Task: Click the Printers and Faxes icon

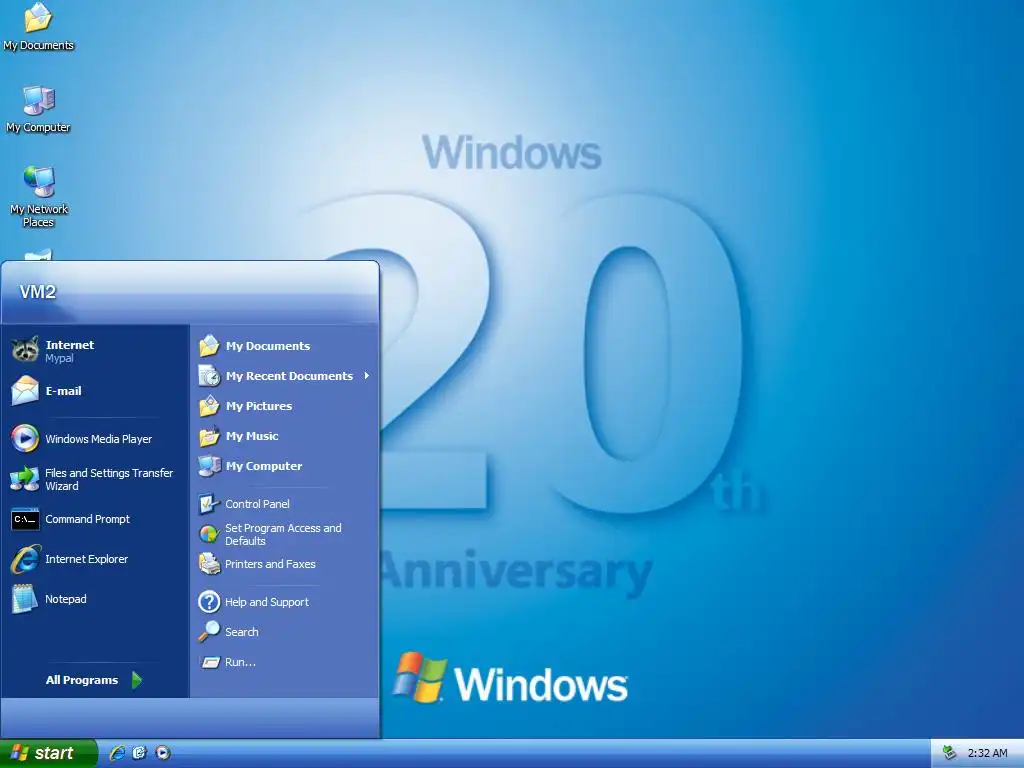Action: click(x=209, y=564)
